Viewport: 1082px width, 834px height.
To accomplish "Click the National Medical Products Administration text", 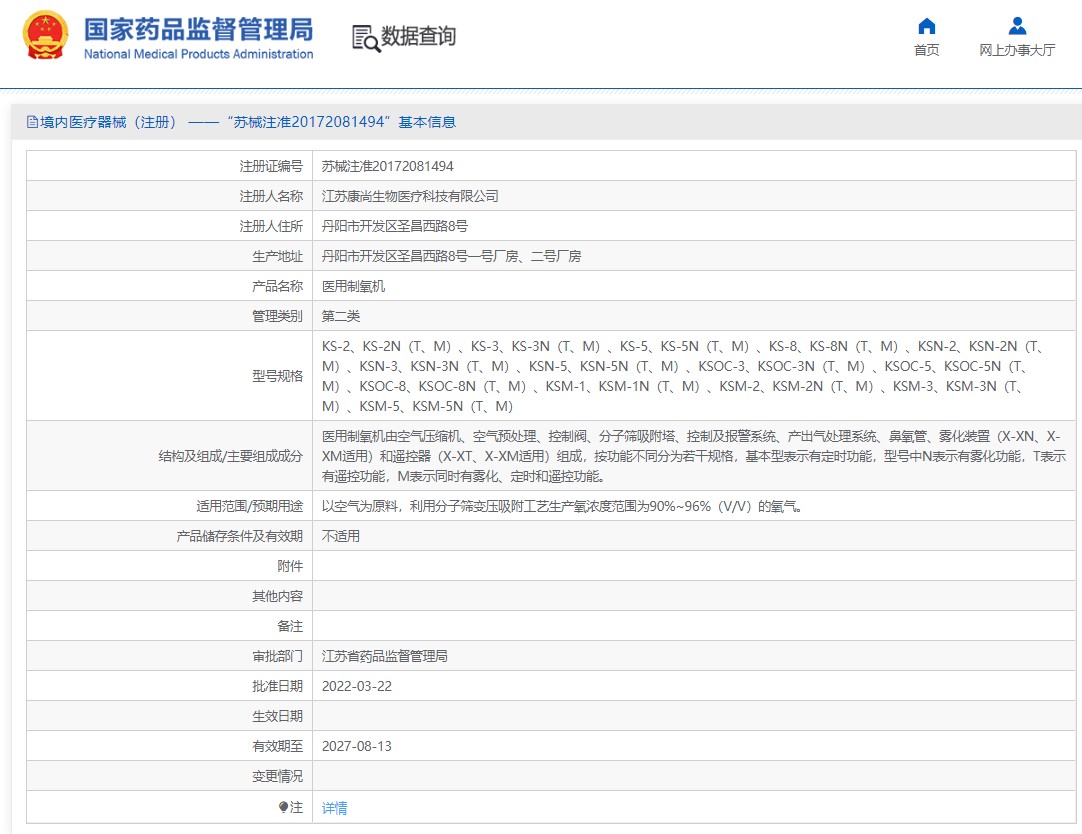I will click(199, 54).
